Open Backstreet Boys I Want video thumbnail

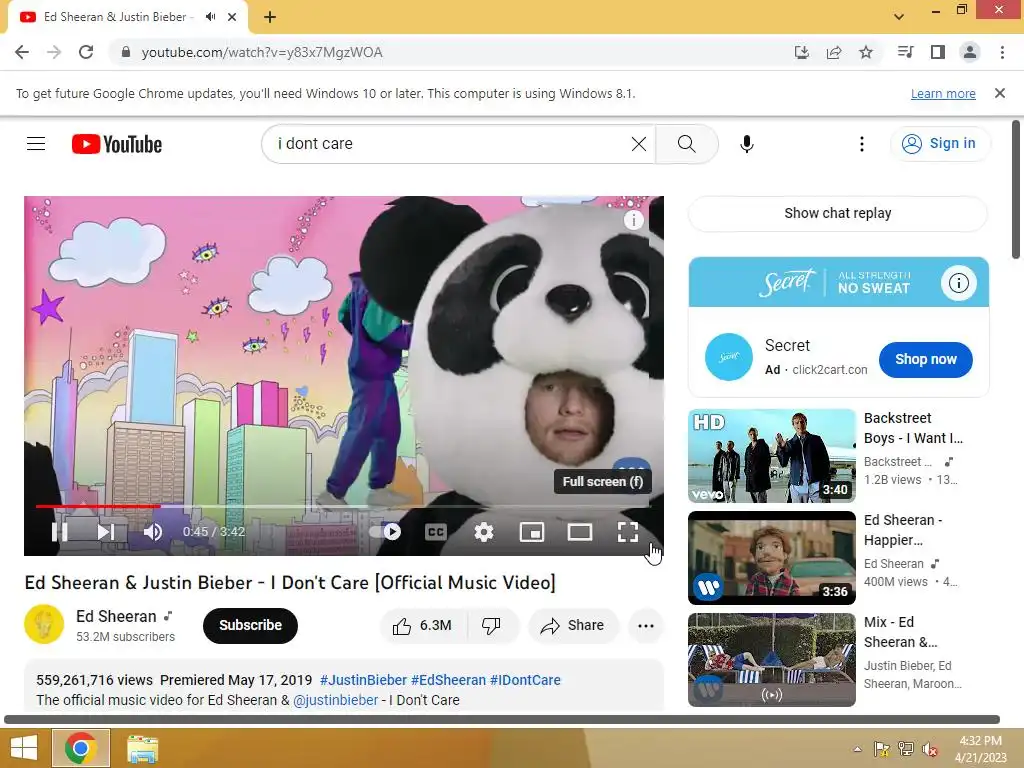771,456
